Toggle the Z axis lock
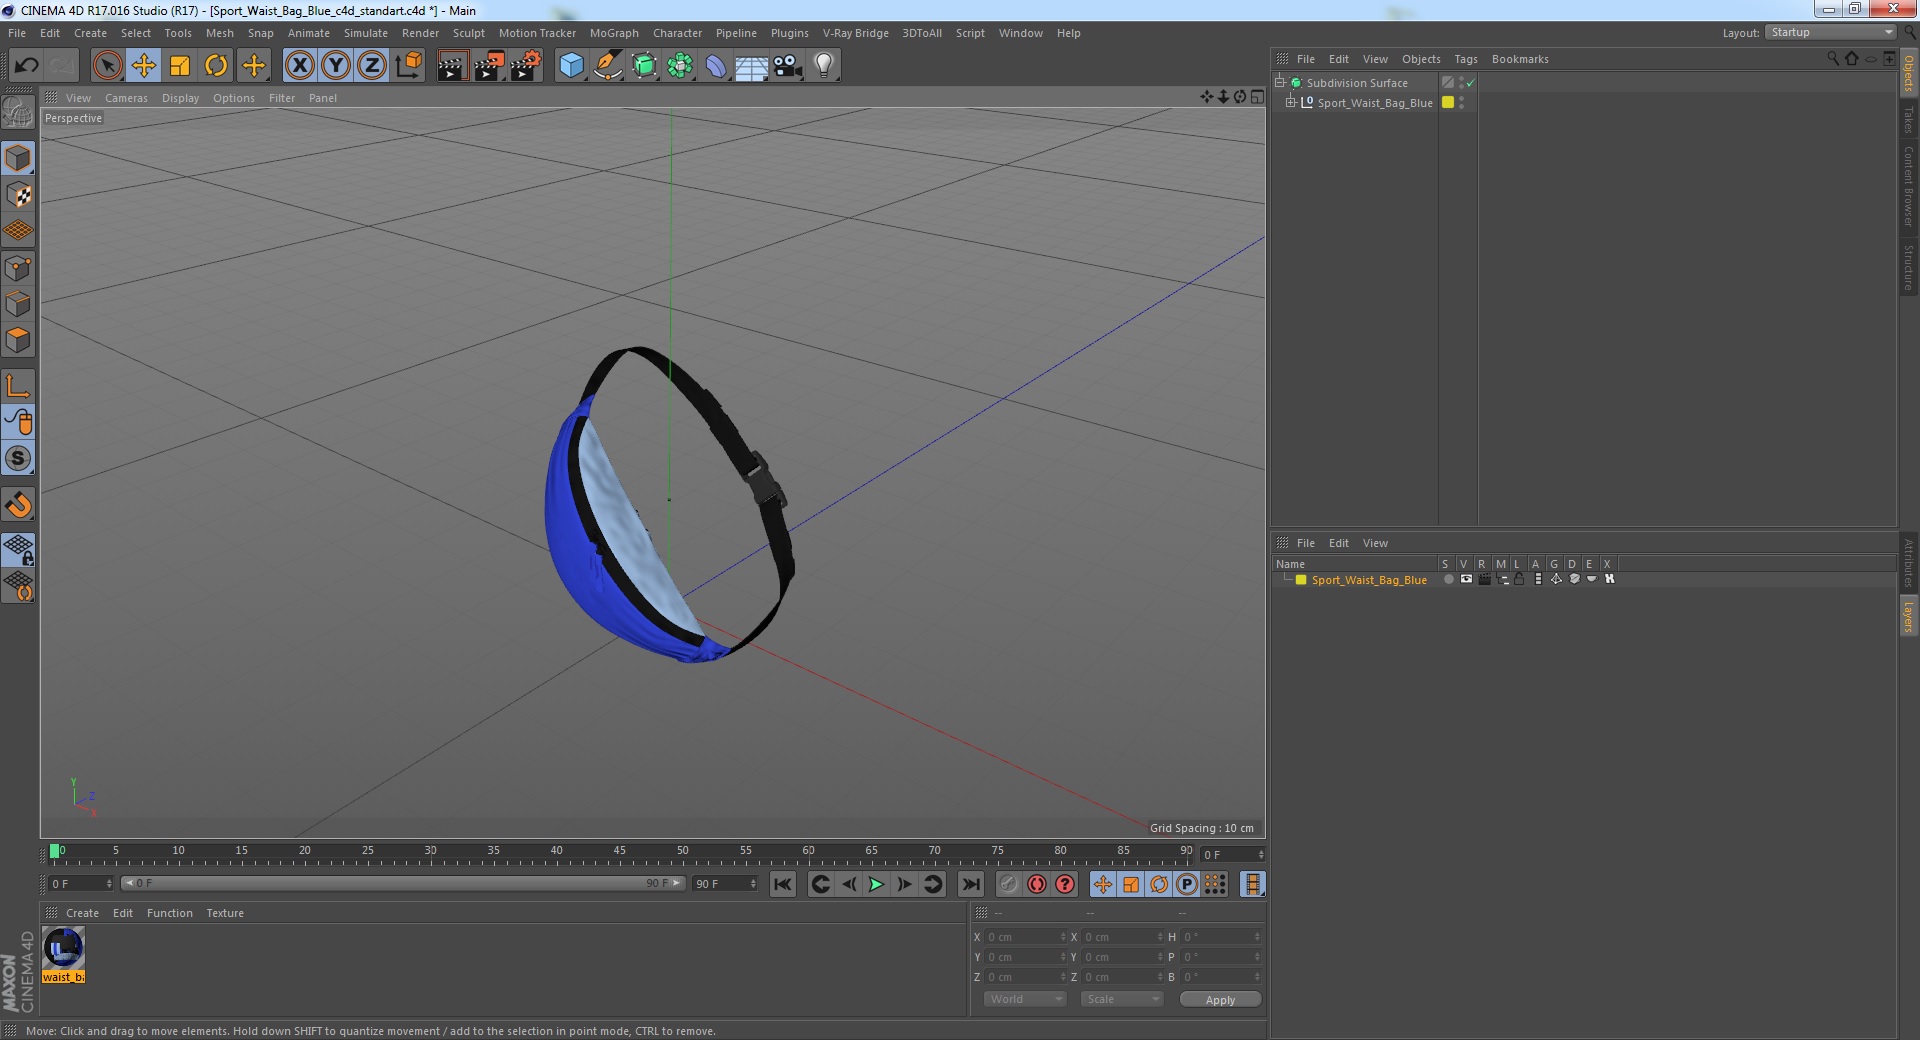 [372, 66]
